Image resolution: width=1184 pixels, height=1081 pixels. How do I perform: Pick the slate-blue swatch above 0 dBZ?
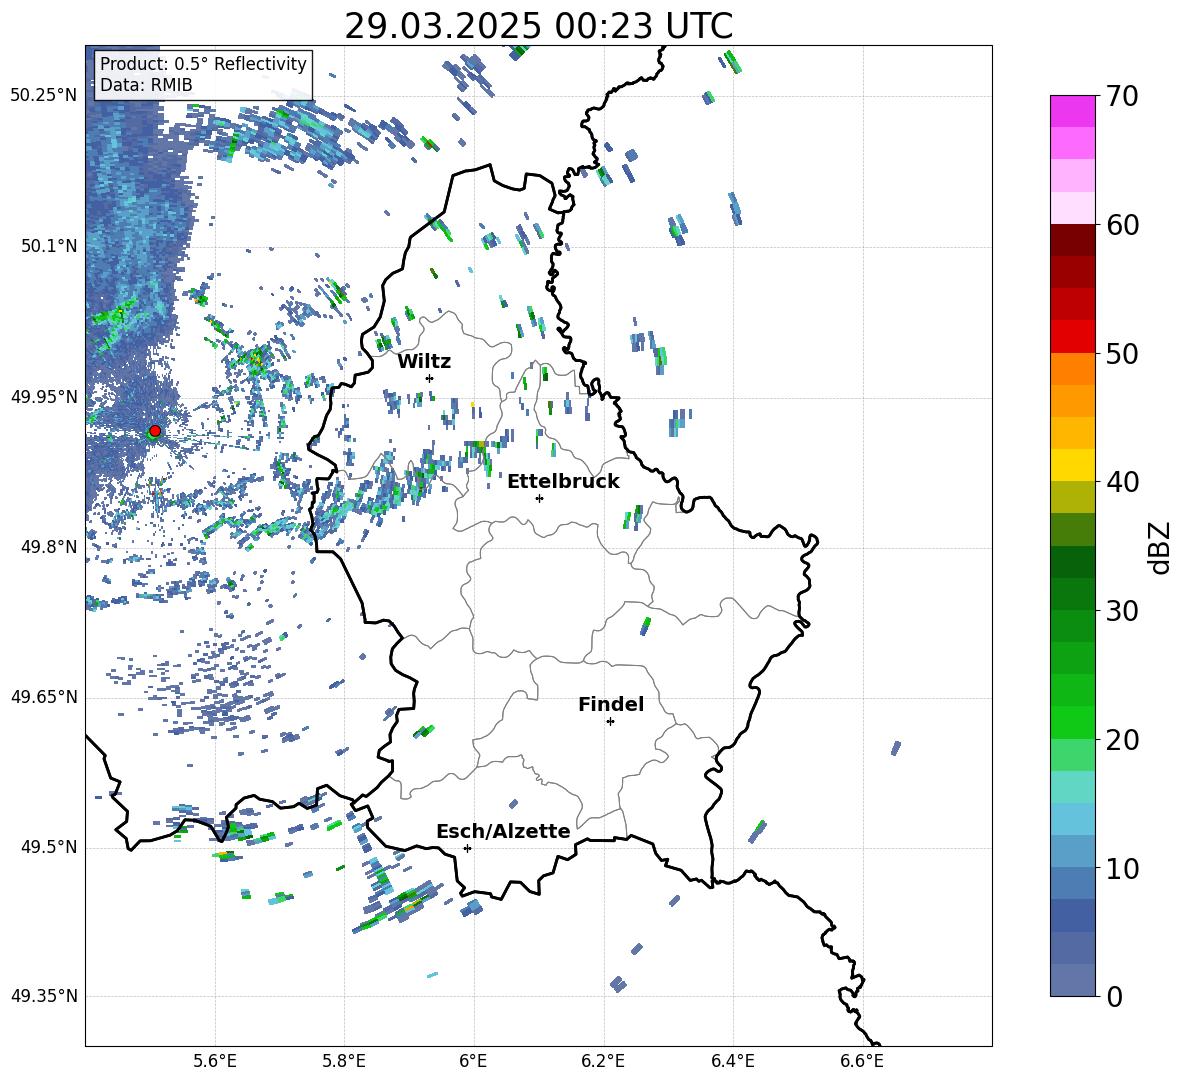click(1072, 980)
